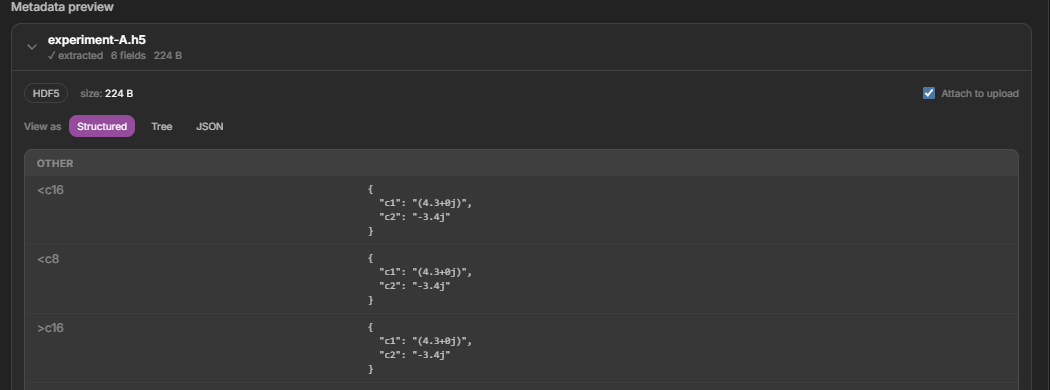Click the size: 224 B label

106,93
